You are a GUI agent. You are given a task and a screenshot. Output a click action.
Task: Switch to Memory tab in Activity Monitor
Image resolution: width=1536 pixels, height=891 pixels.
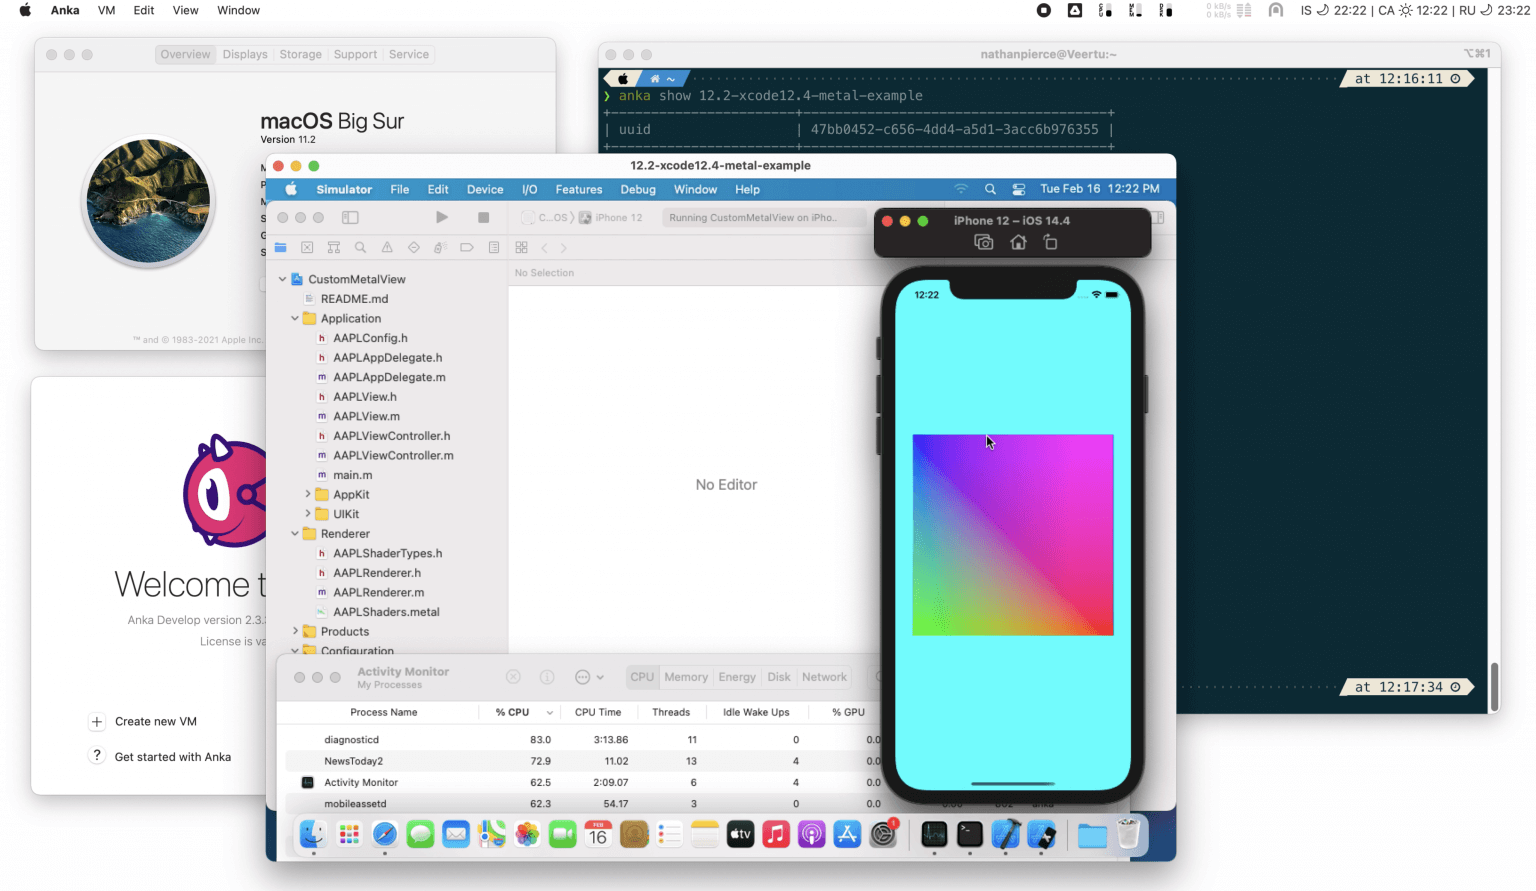pos(686,677)
